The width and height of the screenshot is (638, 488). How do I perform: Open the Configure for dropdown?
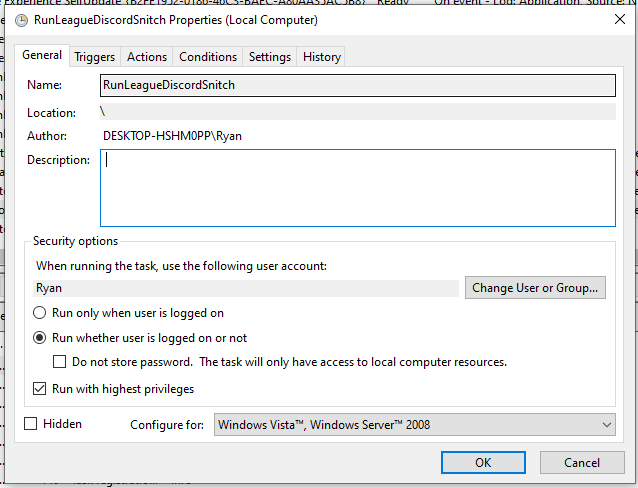pyautogui.click(x=415, y=425)
